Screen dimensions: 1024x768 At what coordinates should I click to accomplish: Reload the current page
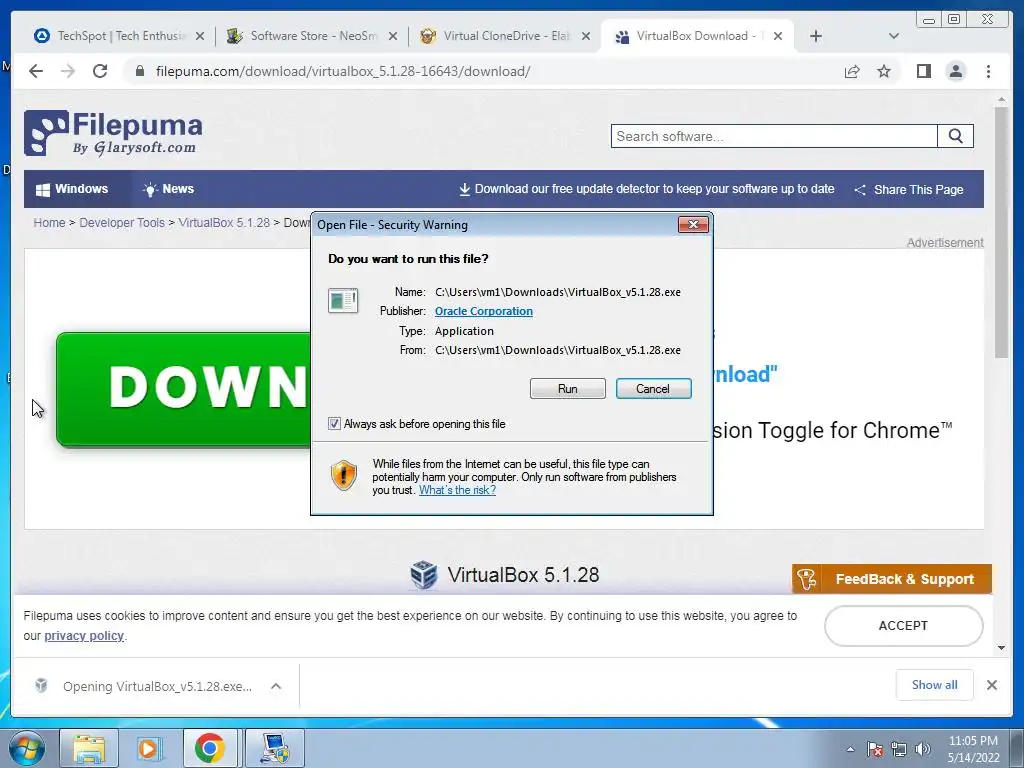[x=100, y=71]
